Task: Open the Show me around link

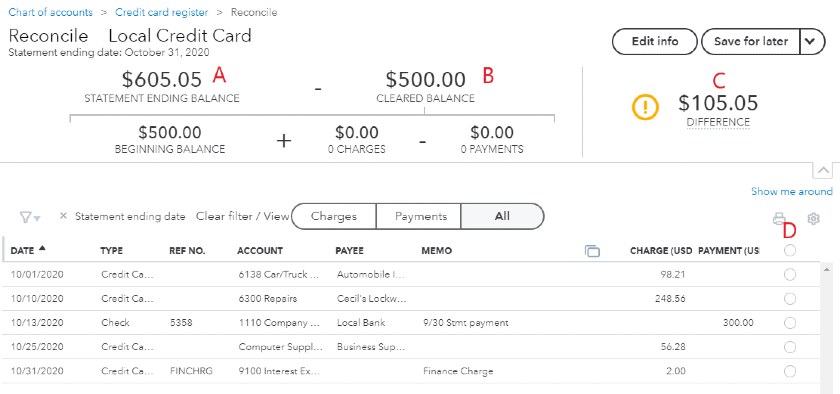Action: pyautogui.click(x=792, y=191)
